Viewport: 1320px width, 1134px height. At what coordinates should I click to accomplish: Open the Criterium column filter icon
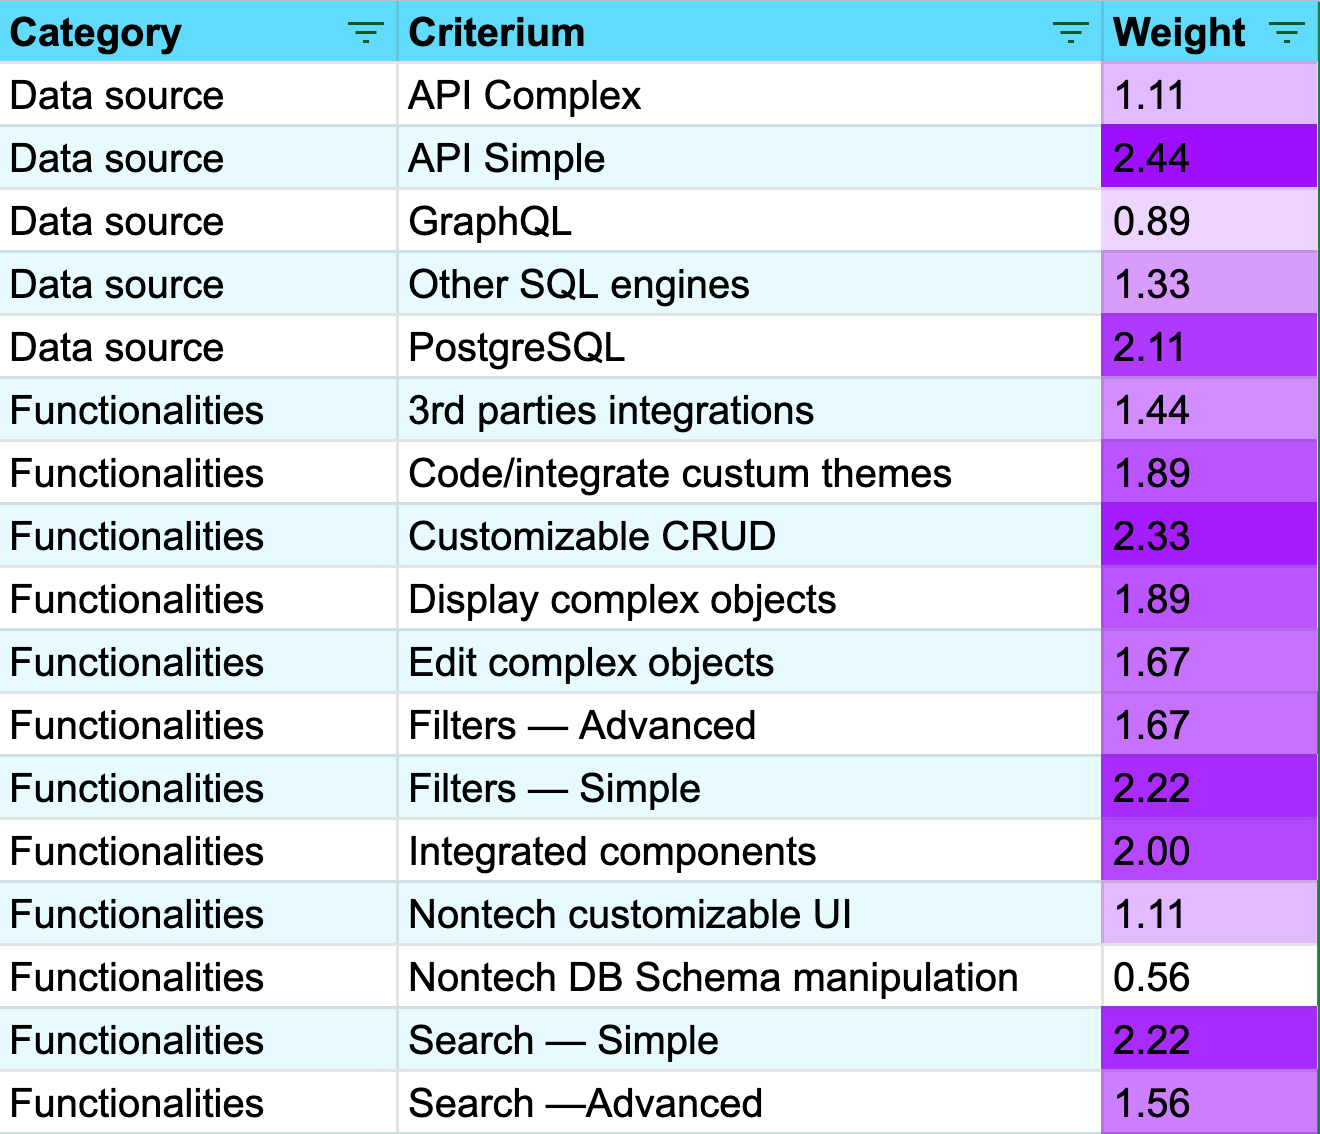point(1071,34)
